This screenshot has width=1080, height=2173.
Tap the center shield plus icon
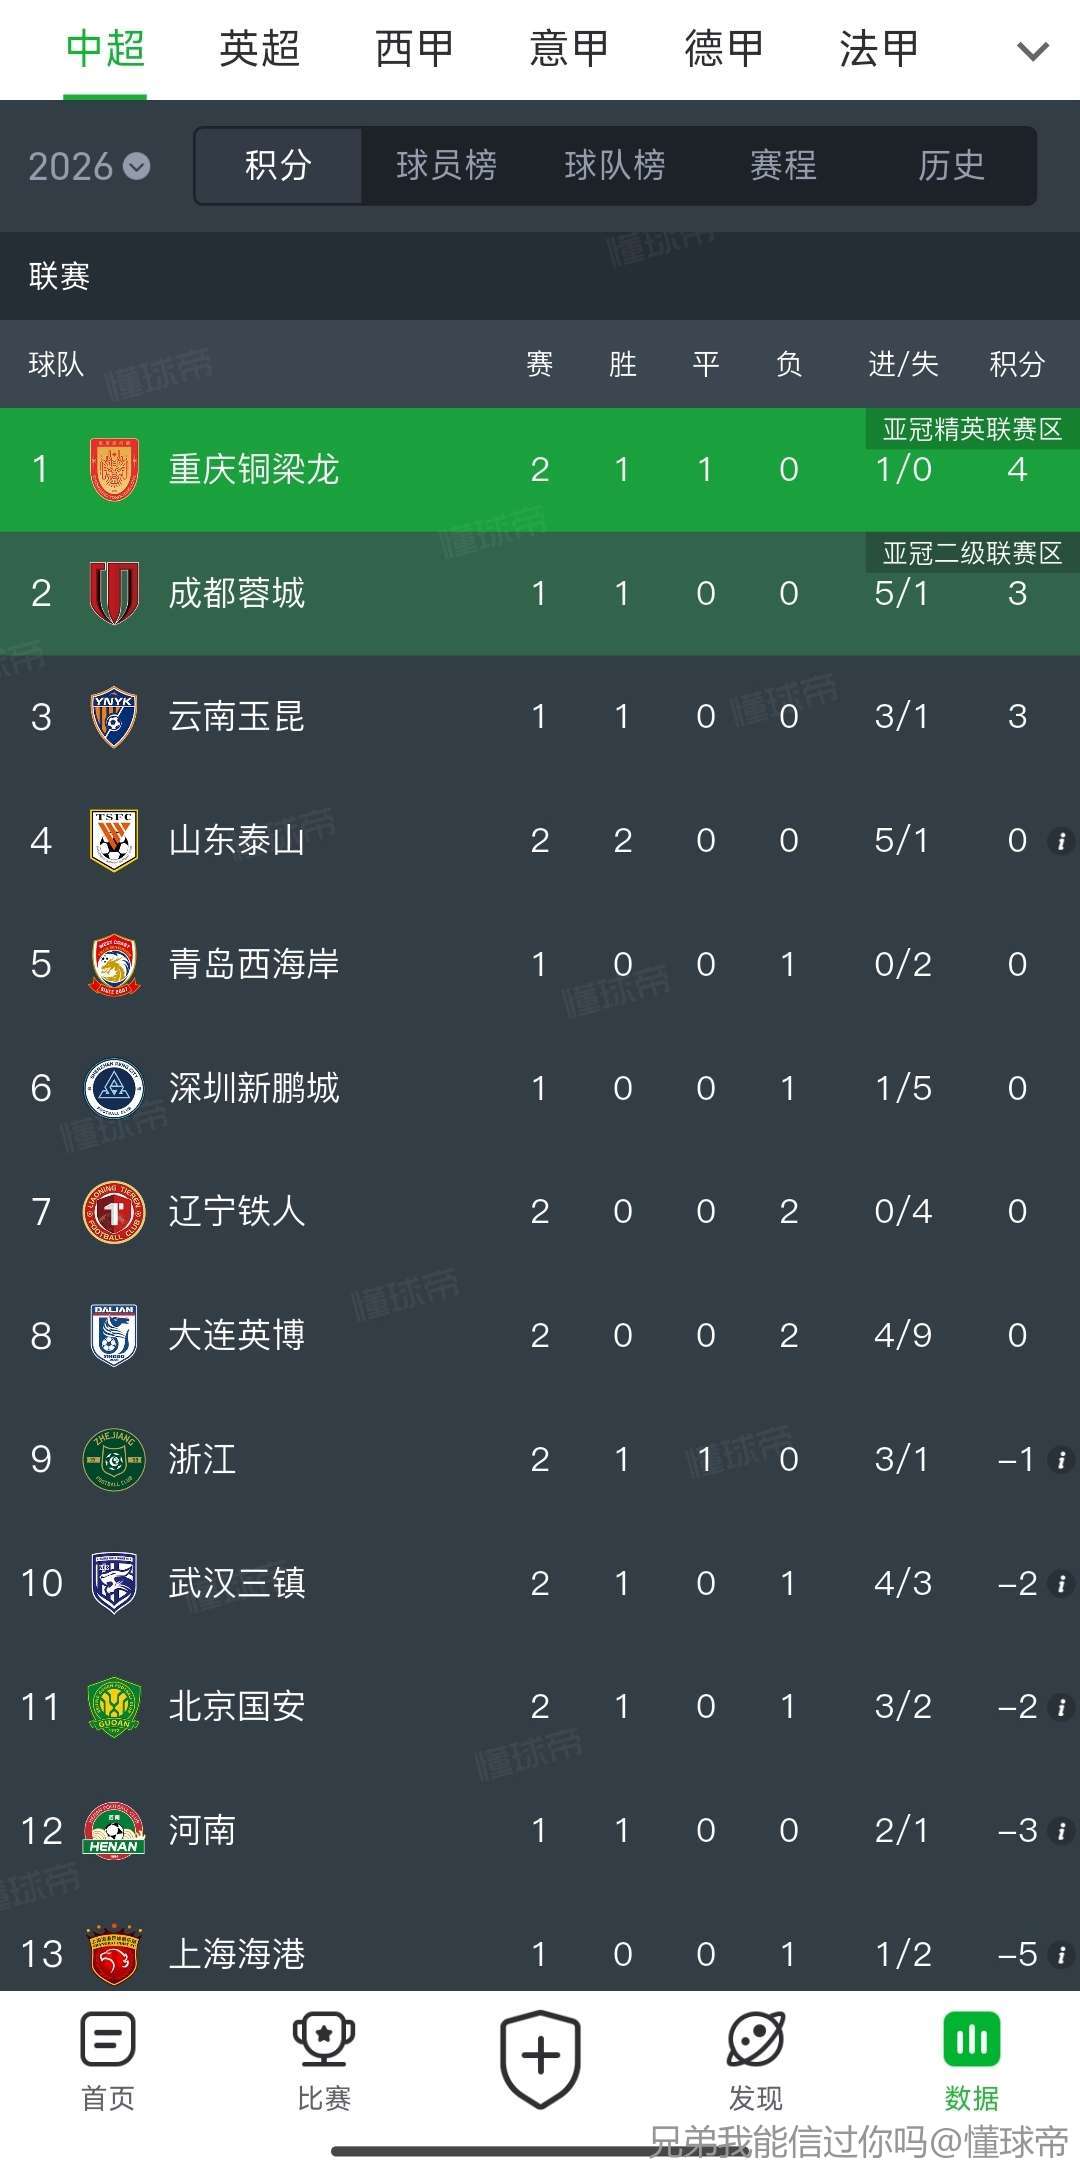[540, 2058]
